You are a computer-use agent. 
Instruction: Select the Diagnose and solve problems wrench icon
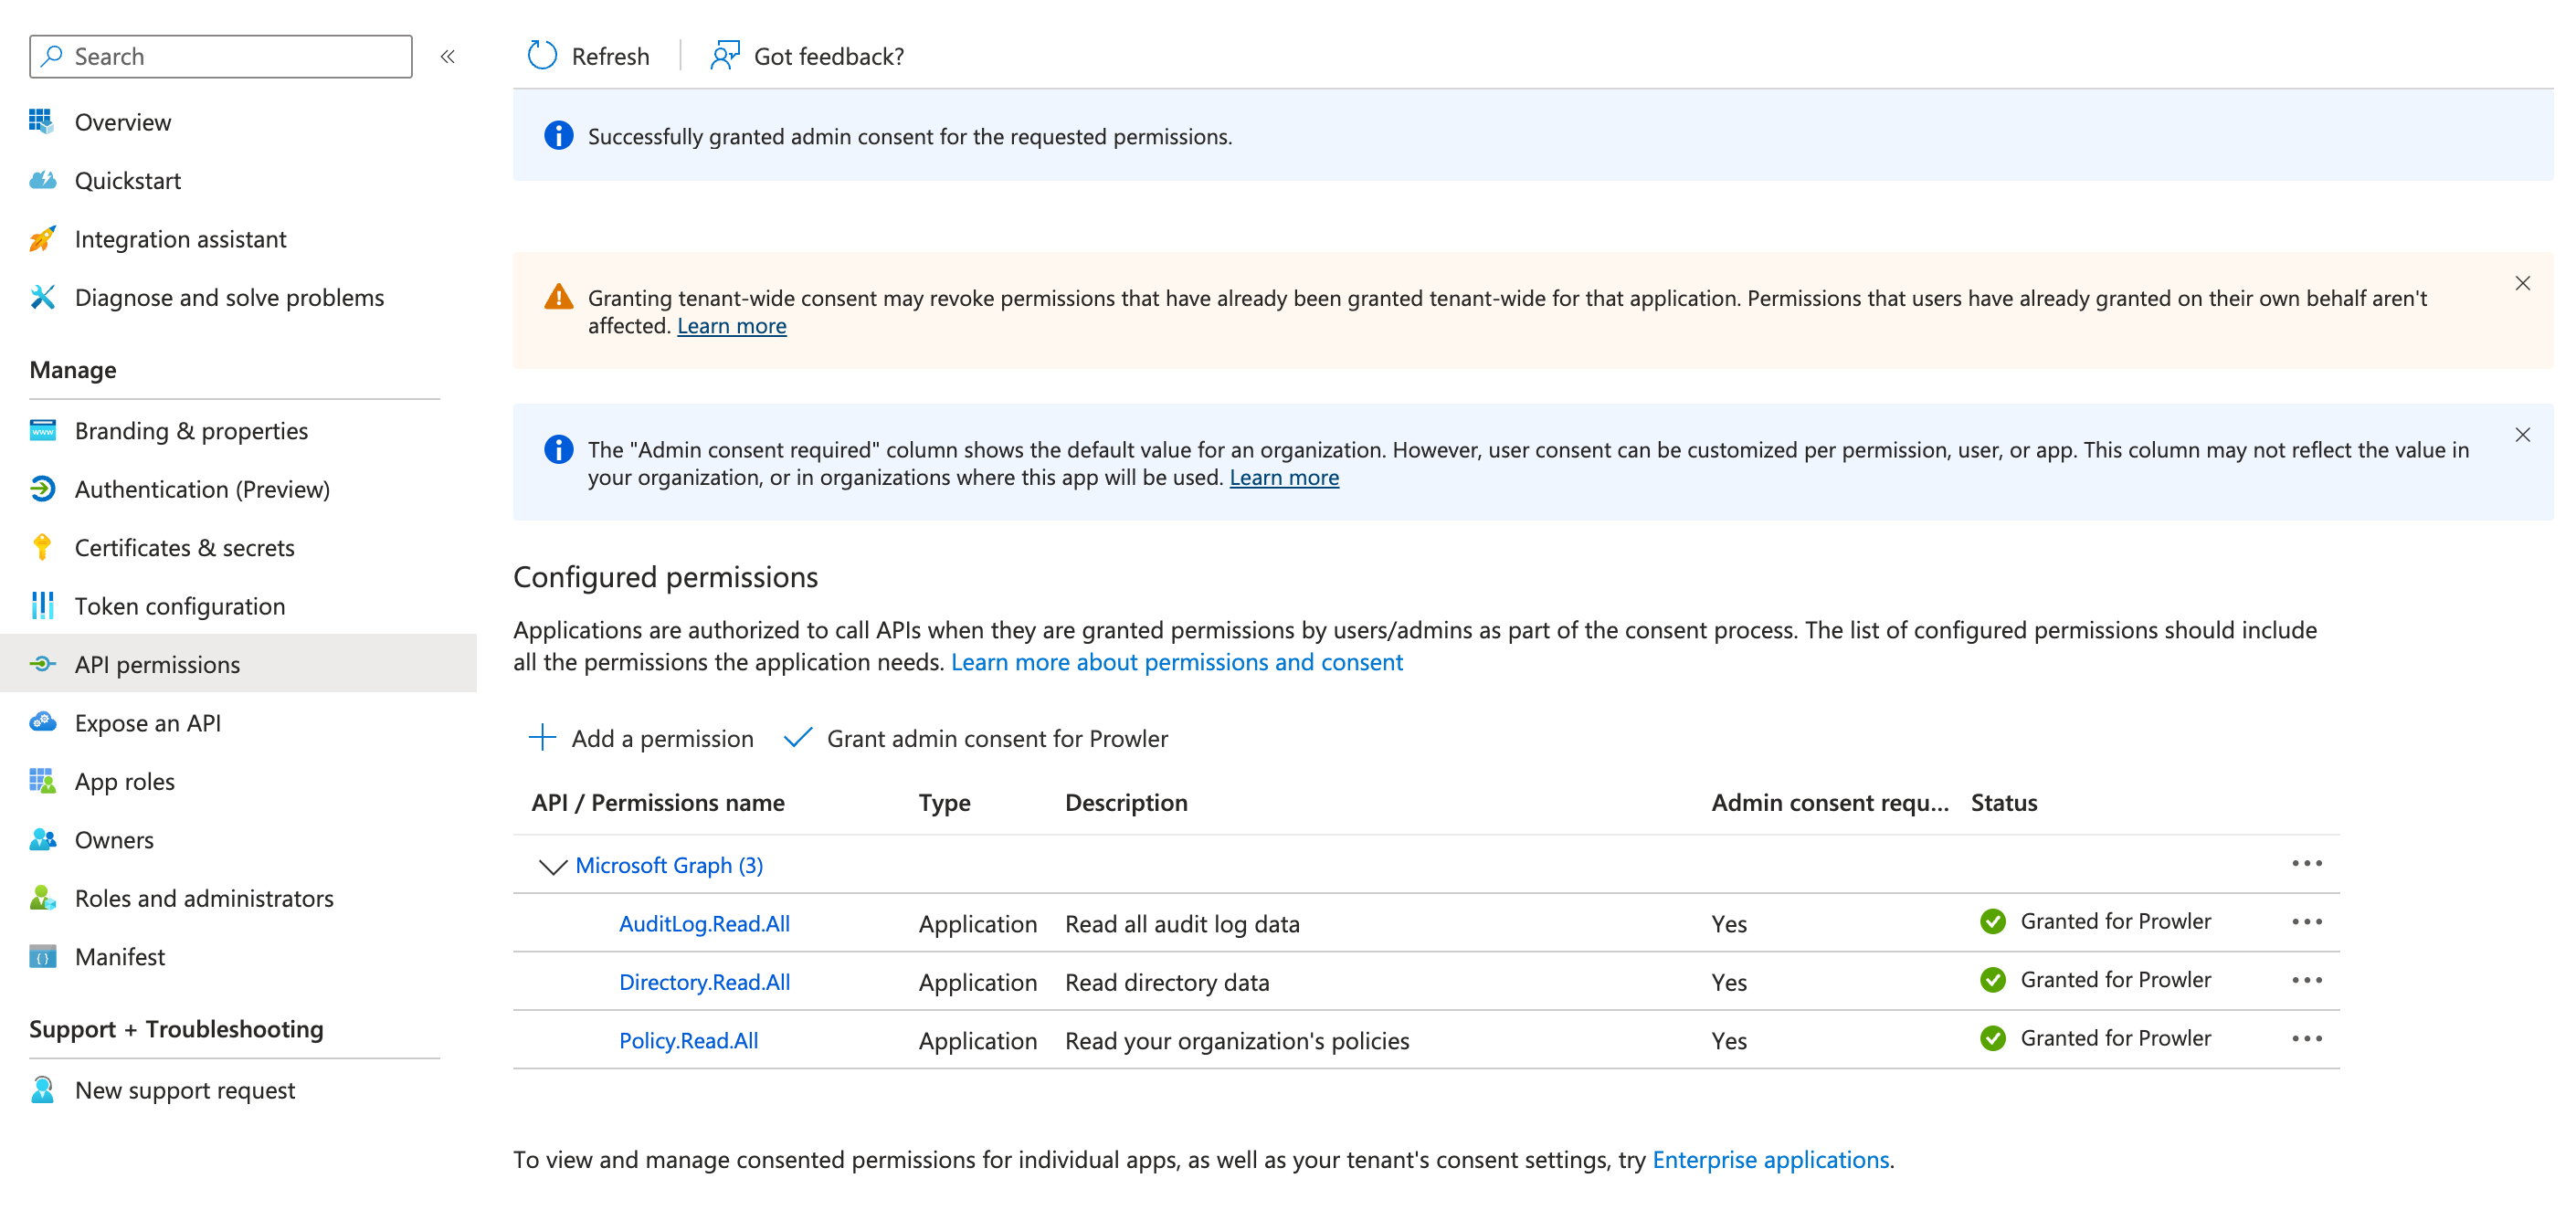pos(42,296)
